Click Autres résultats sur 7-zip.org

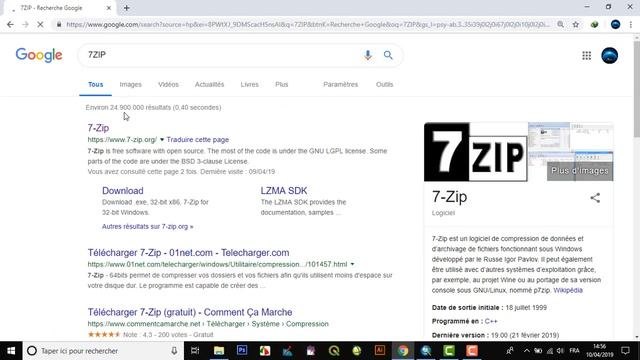point(148,226)
